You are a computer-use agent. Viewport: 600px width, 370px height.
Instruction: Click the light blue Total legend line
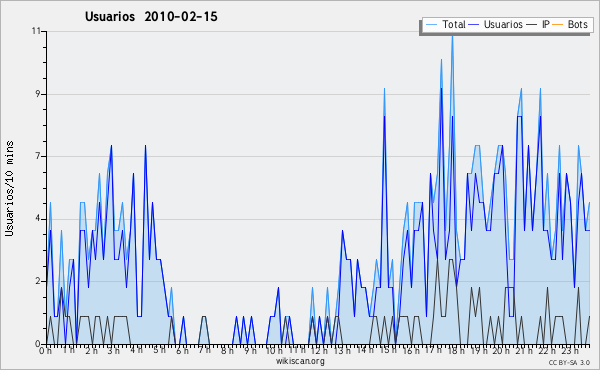431,25
